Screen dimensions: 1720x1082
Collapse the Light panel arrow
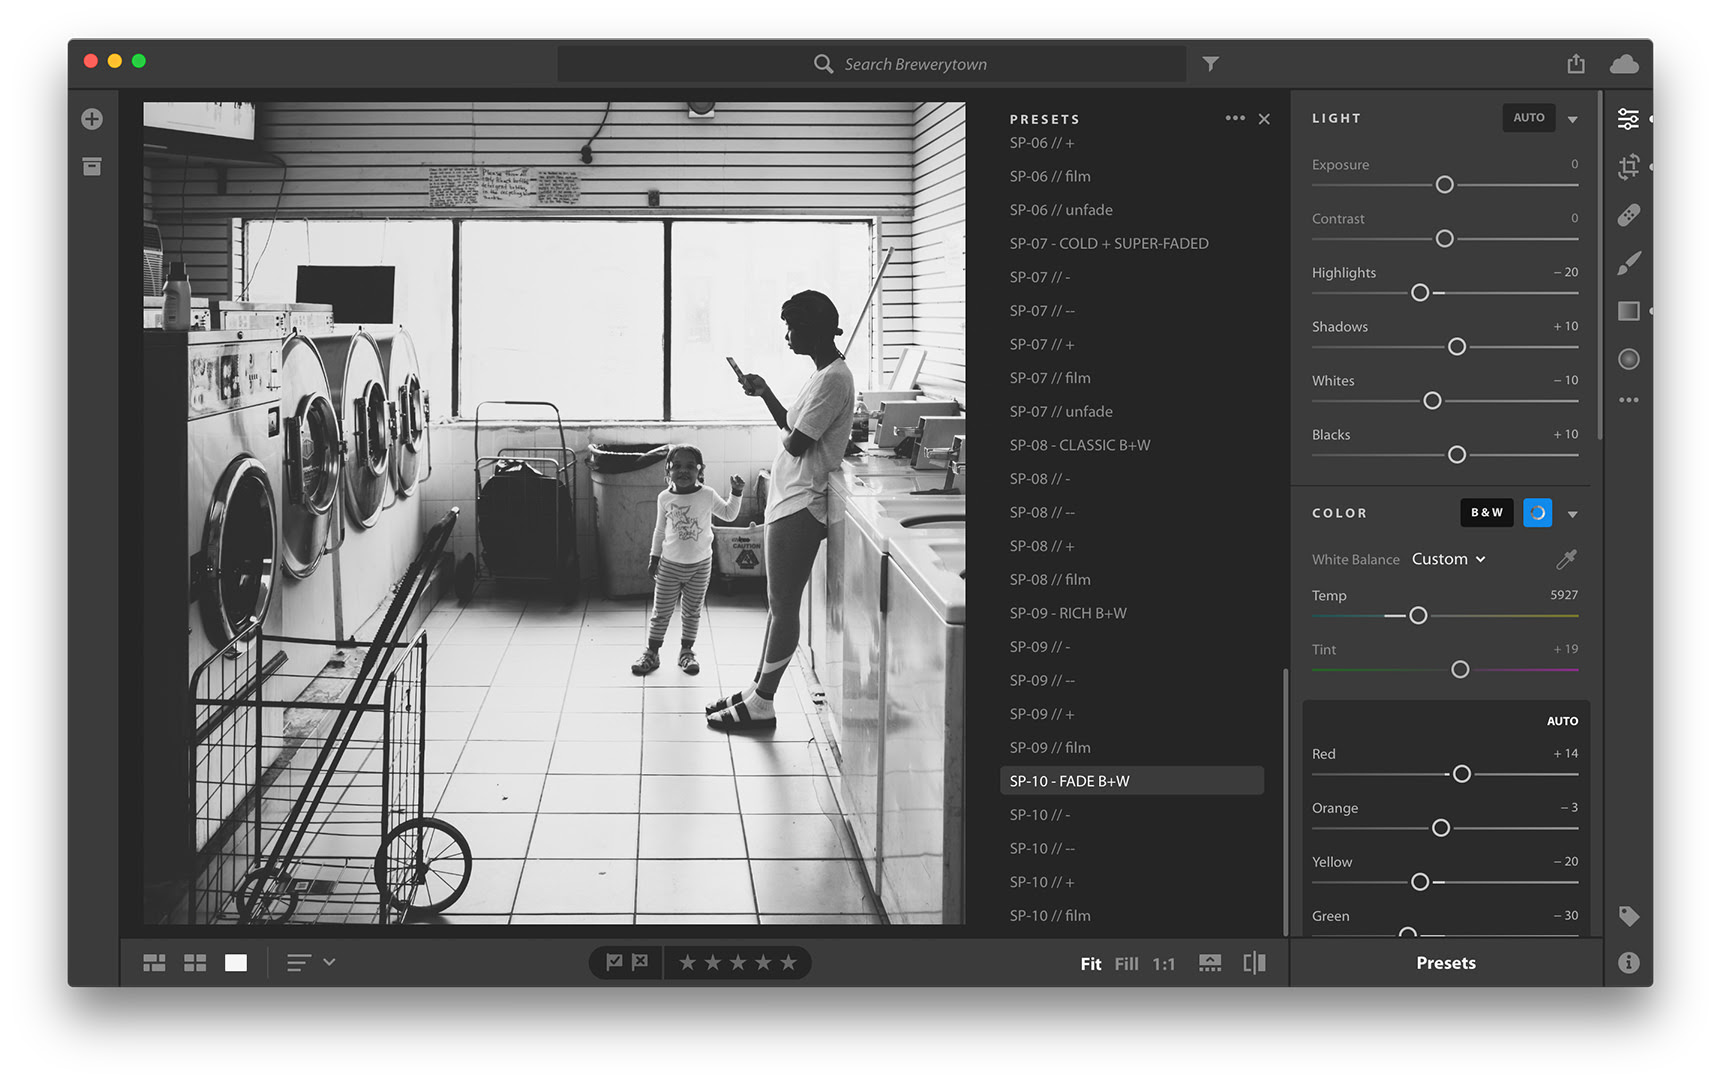(1573, 119)
